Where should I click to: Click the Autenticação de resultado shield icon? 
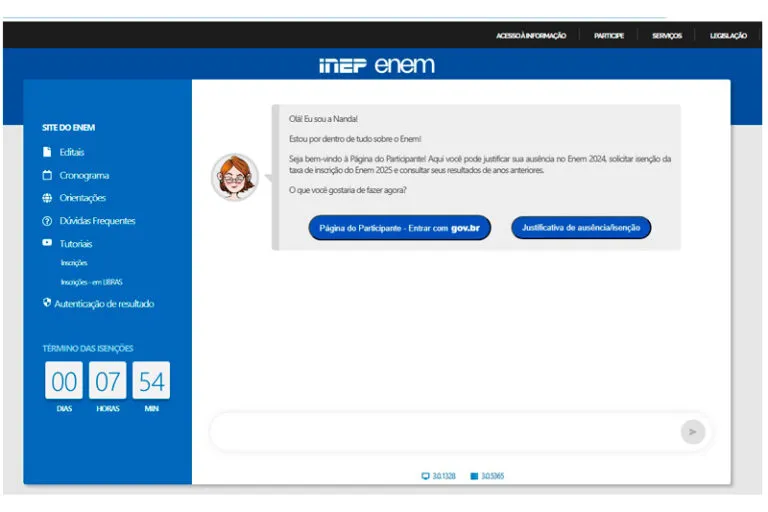pyautogui.click(x=47, y=303)
